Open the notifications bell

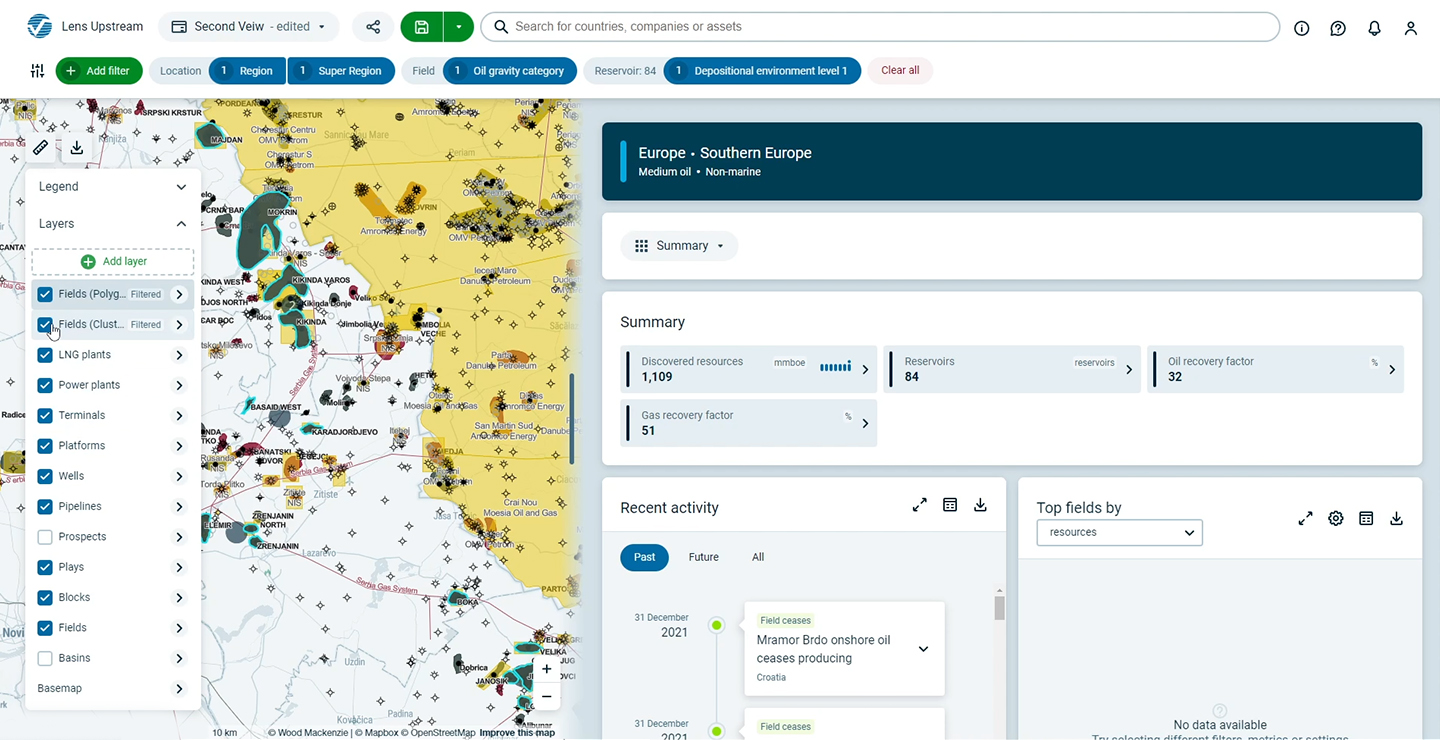pos(1375,28)
